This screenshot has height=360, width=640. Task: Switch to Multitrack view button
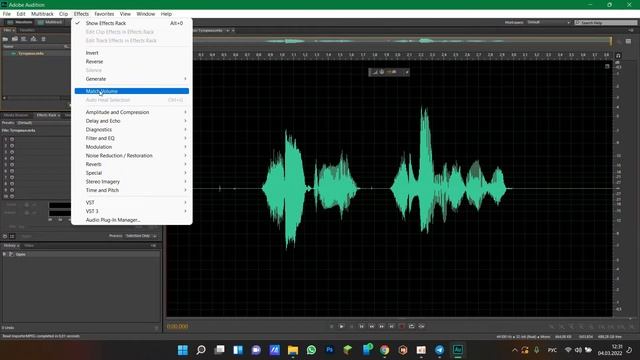50,22
